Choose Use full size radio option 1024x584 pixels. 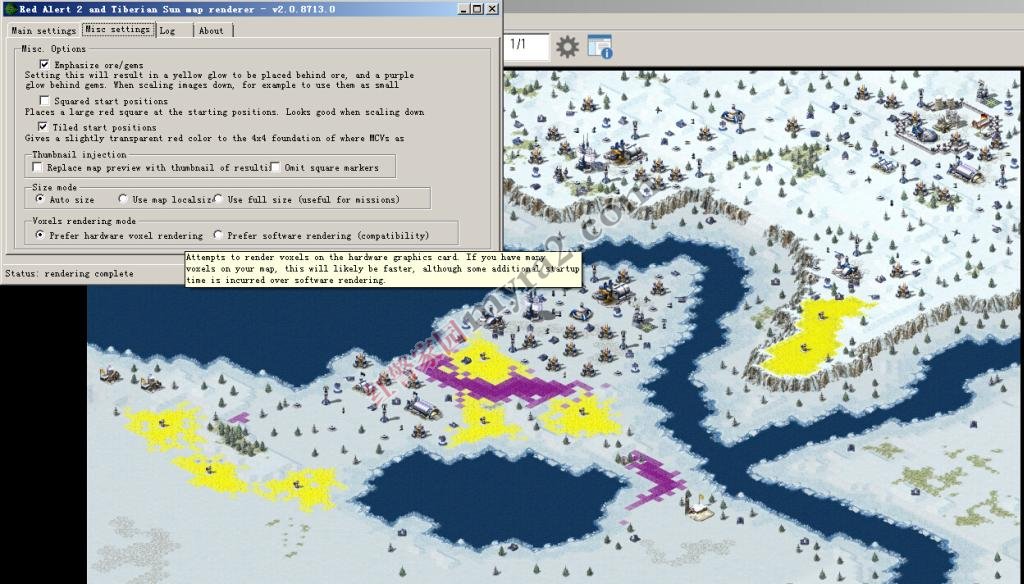pos(218,199)
